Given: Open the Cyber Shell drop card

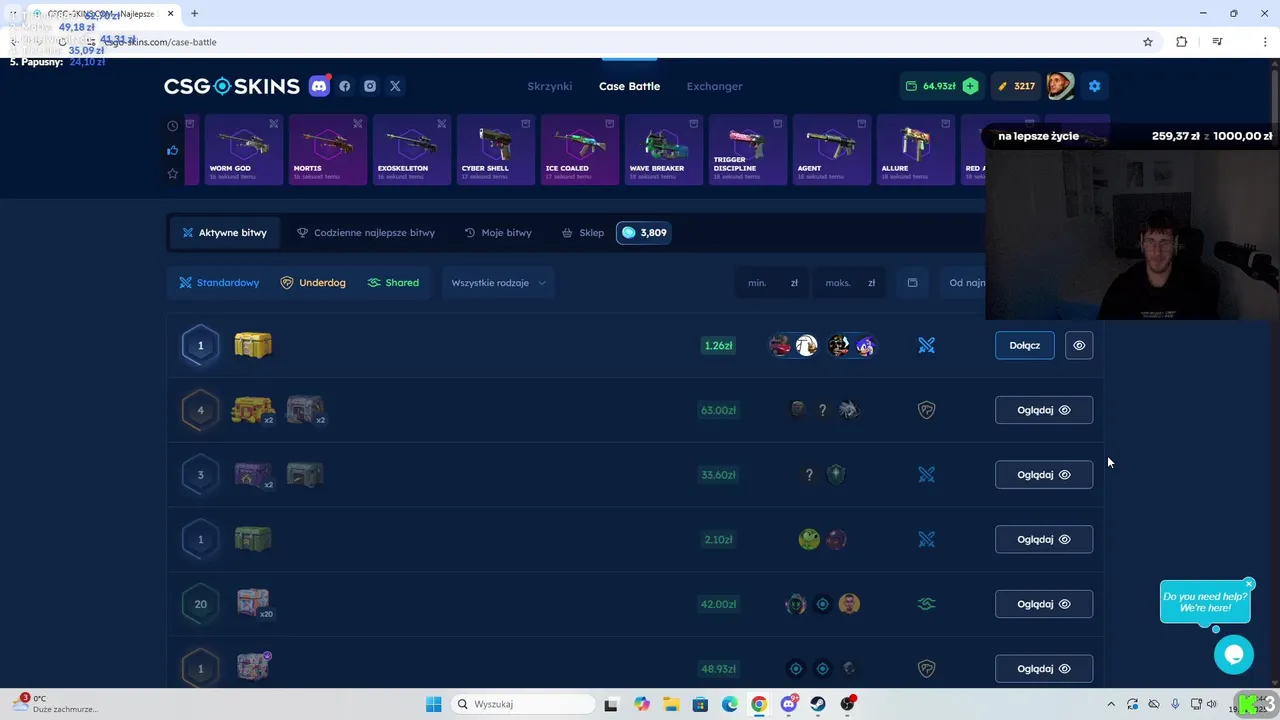Looking at the screenshot, I should (x=496, y=150).
